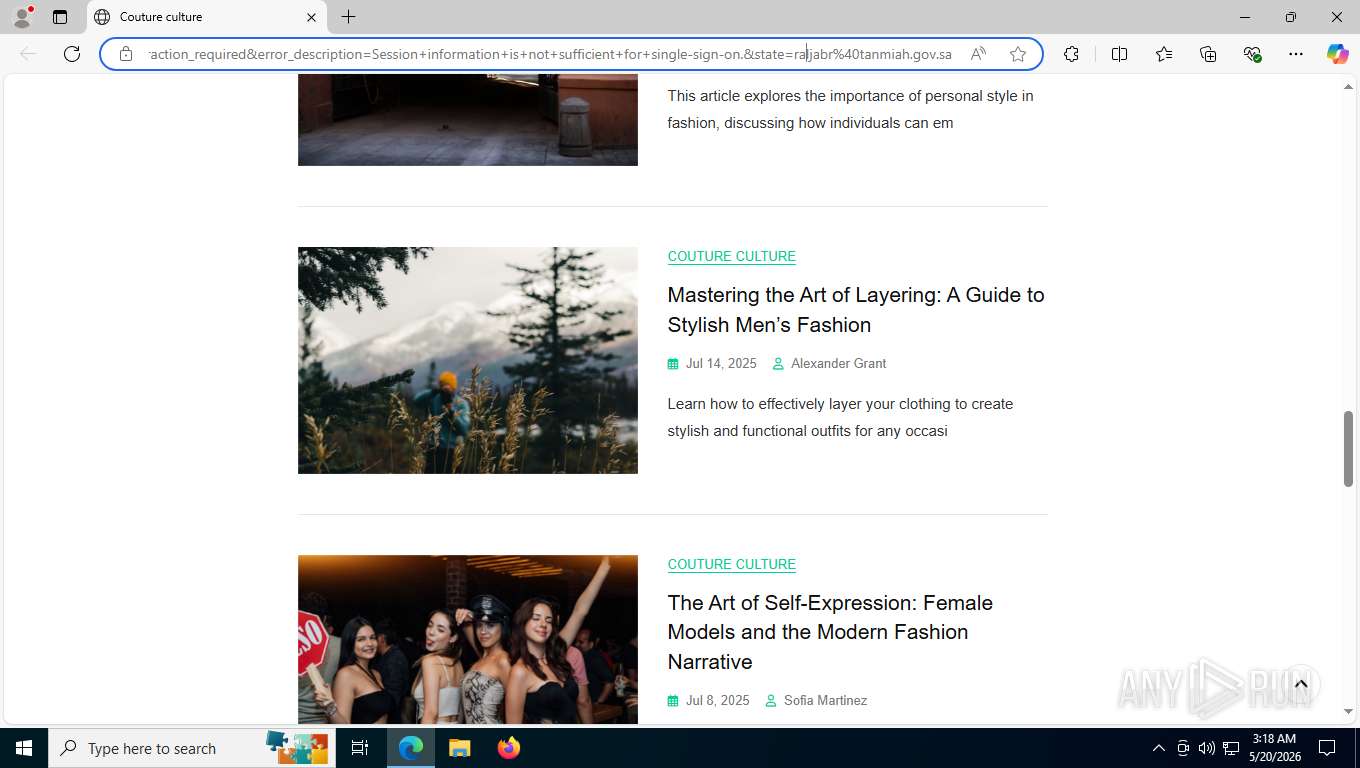Click calendar icon beside Jul 8, 2025

click(673, 701)
